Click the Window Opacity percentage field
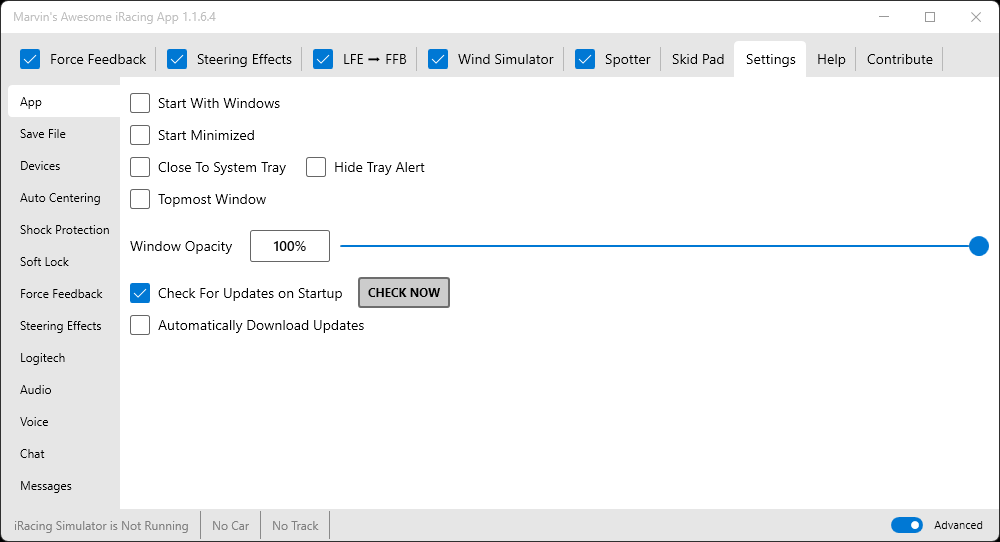Screen dimensions: 1000x542 (290, 246)
